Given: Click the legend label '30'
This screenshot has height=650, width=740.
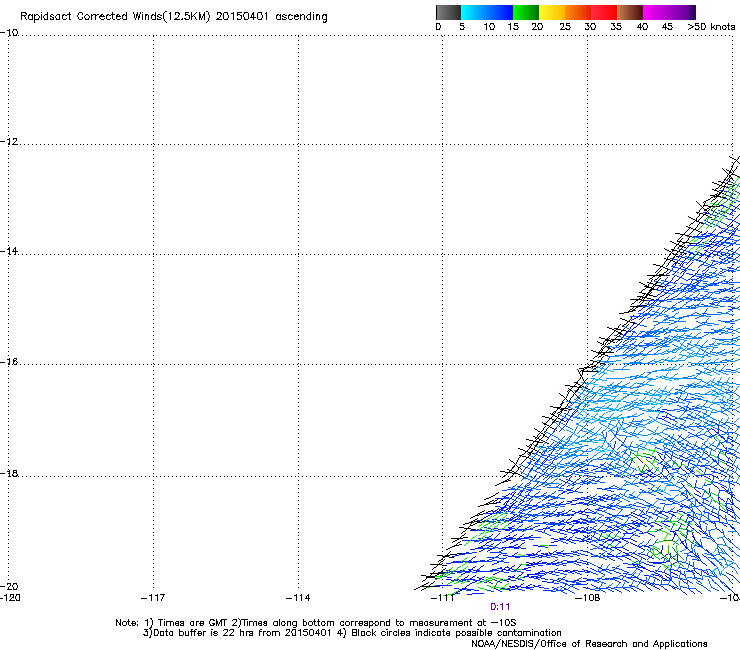Looking at the screenshot, I should click(590, 27).
